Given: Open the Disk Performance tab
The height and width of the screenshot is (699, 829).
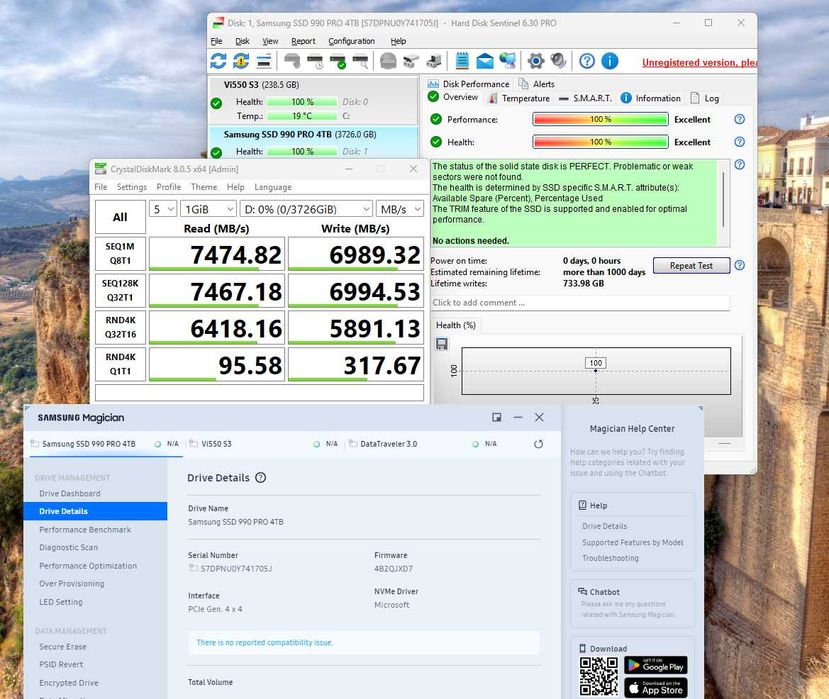Looking at the screenshot, I should pyautogui.click(x=468, y=84).
